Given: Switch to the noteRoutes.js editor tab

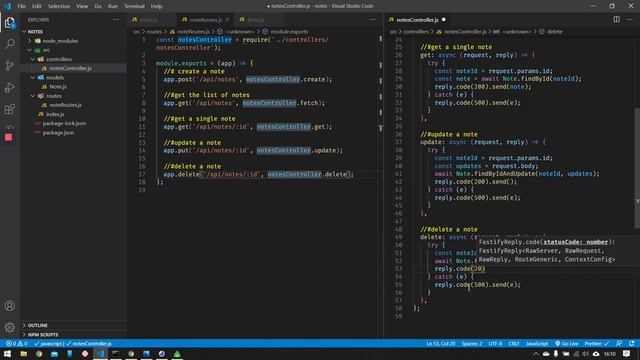Looking at the screenshot, I should pos(205,20).
